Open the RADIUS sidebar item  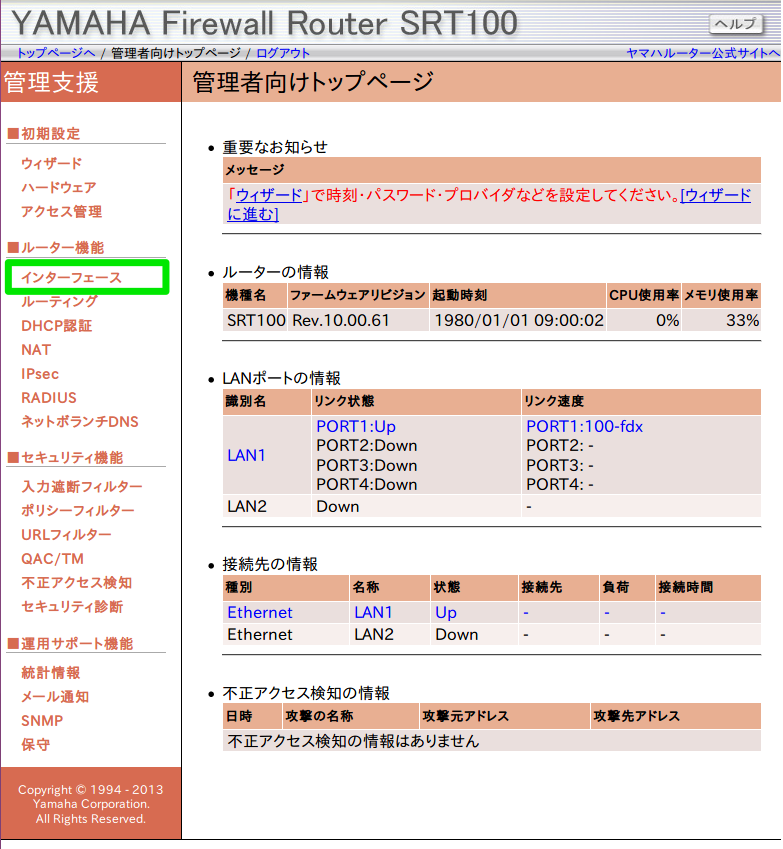tap(49, 397)
